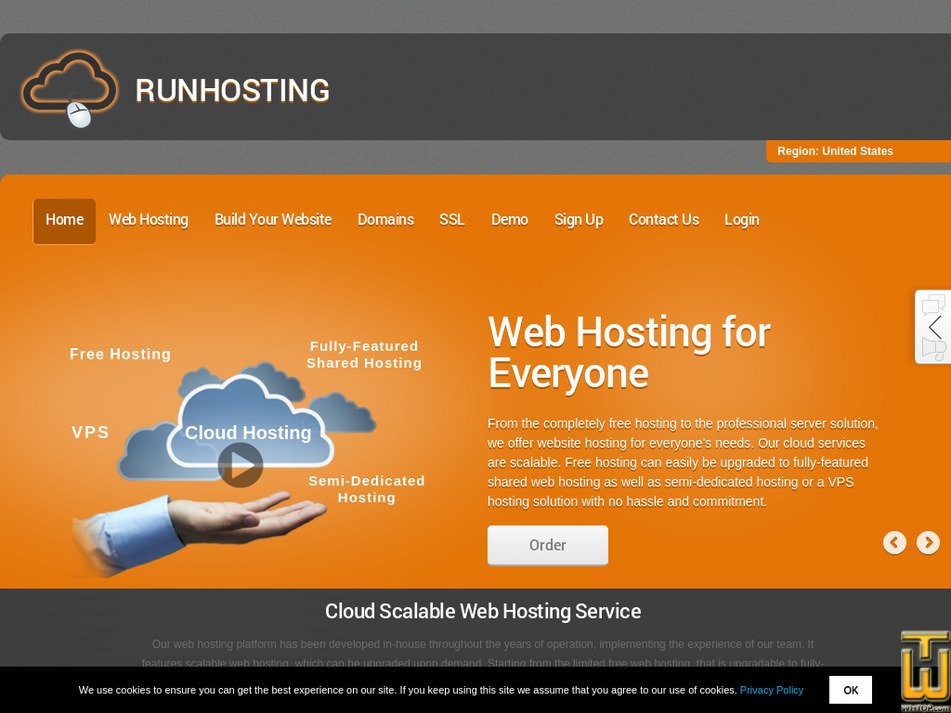Open the Contact Us page
951x713 pixels.
coord(663,220)
